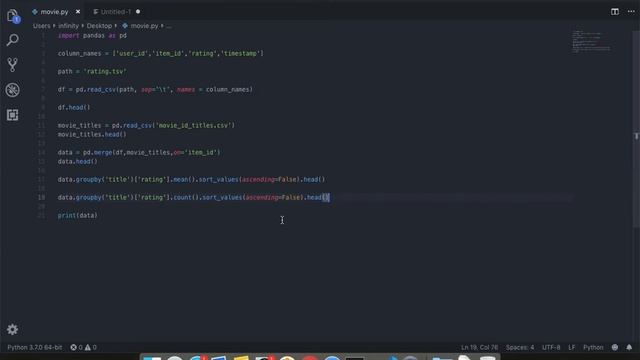Open the Source Control view
Viewport: 640px width, 360px height.
pos(13,65)
